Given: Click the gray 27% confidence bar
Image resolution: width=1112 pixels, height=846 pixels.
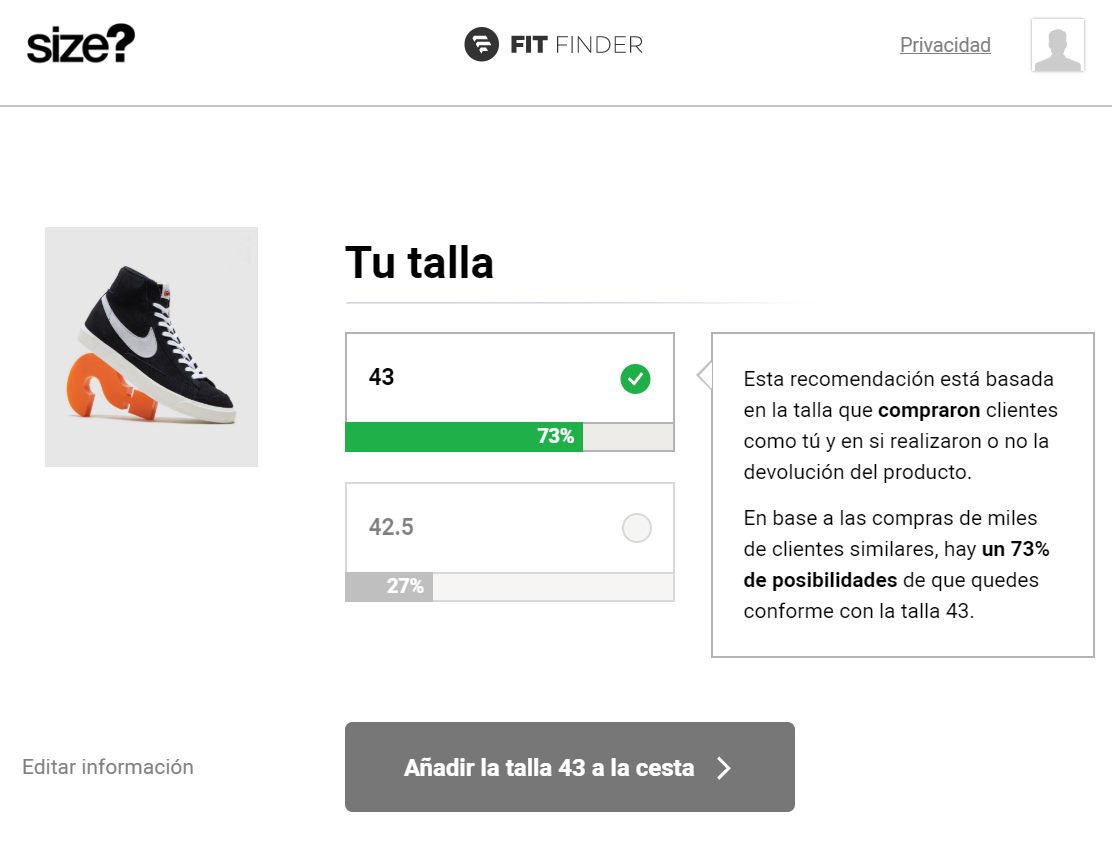Looking at the screenshot, I should pos(388,587).
